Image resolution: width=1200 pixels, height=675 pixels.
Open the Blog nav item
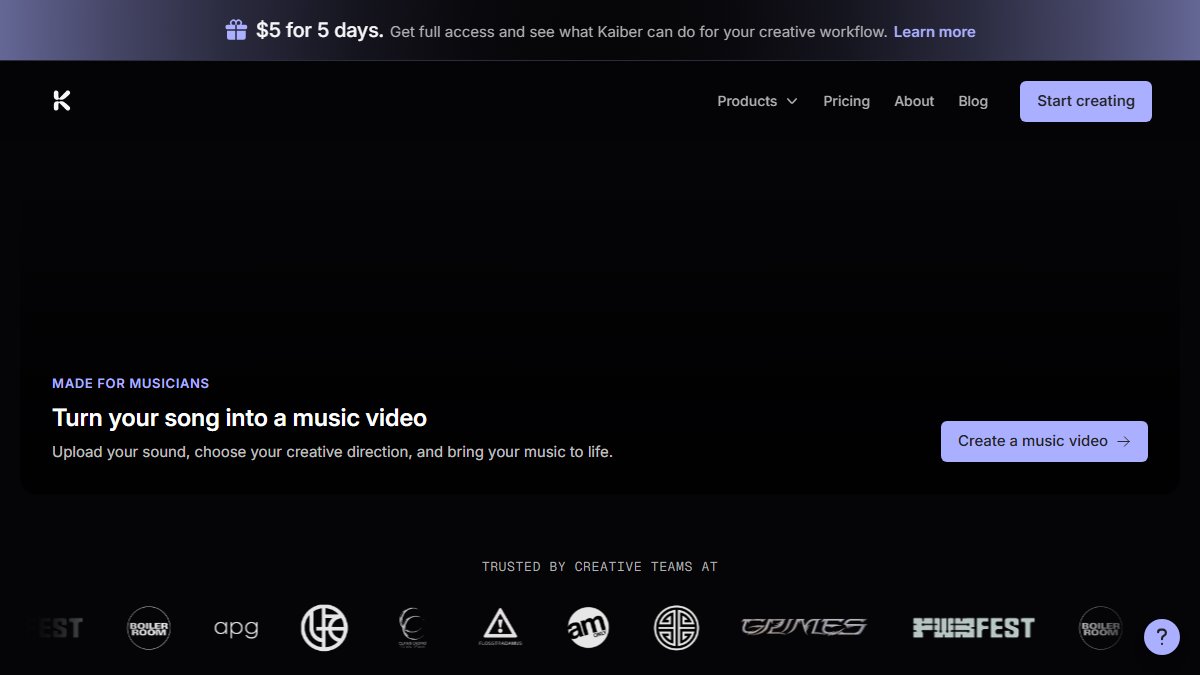973,101
